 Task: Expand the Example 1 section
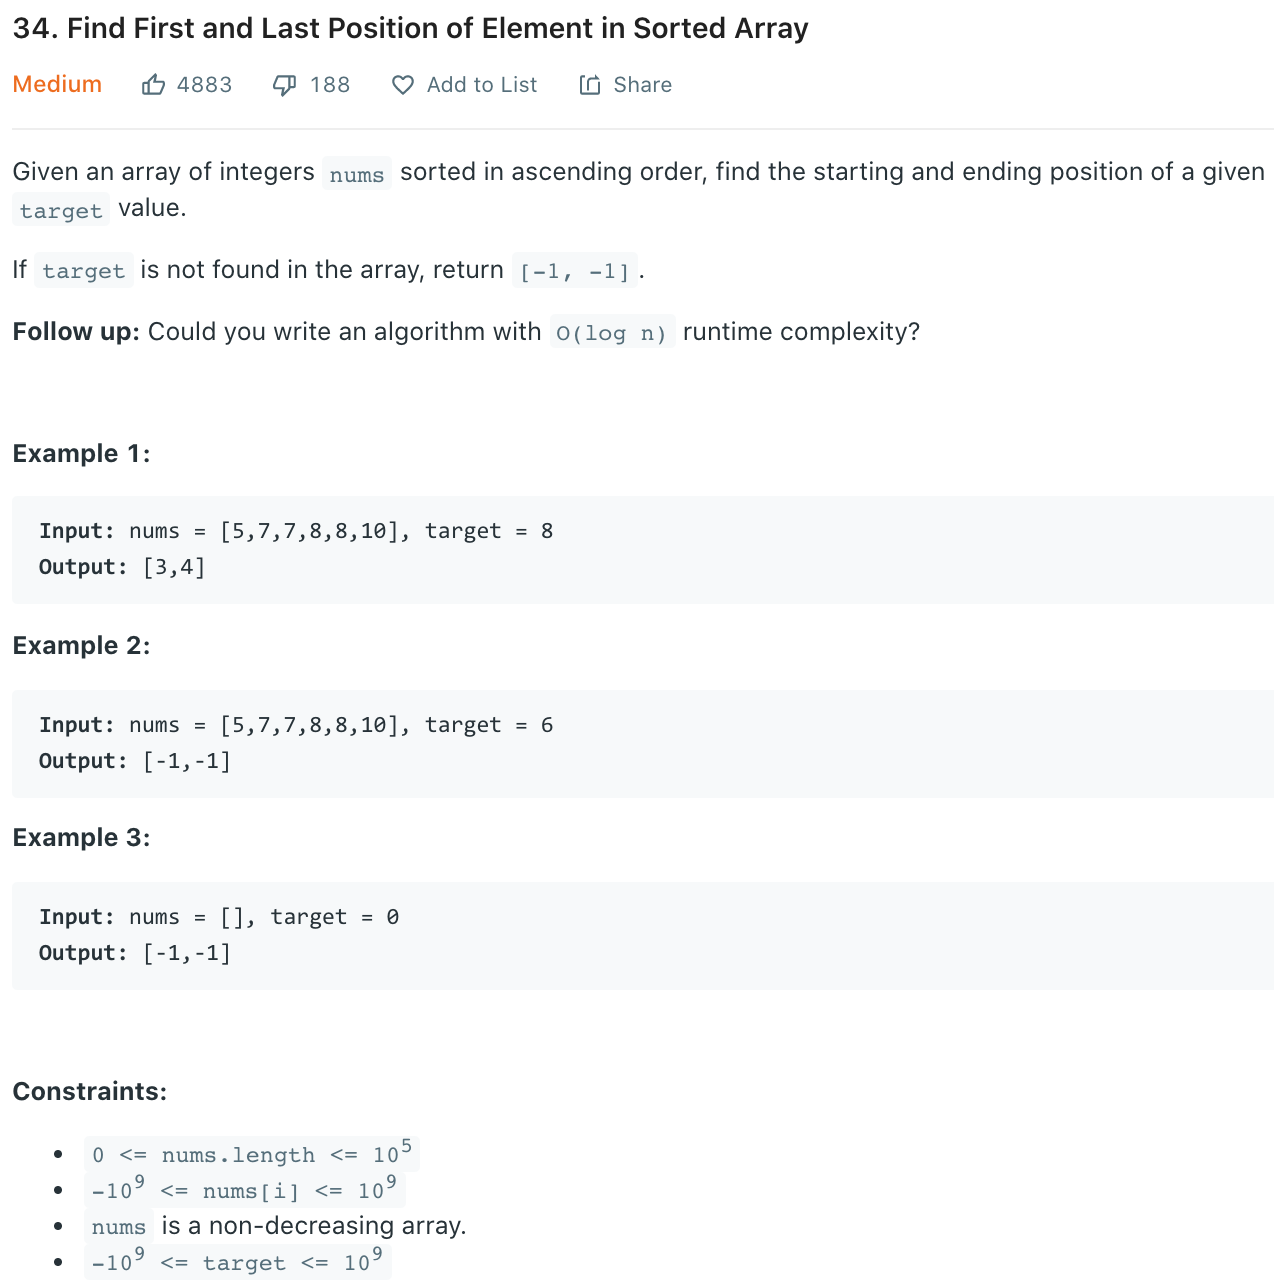pyautogui.click(x=81, y=453)
